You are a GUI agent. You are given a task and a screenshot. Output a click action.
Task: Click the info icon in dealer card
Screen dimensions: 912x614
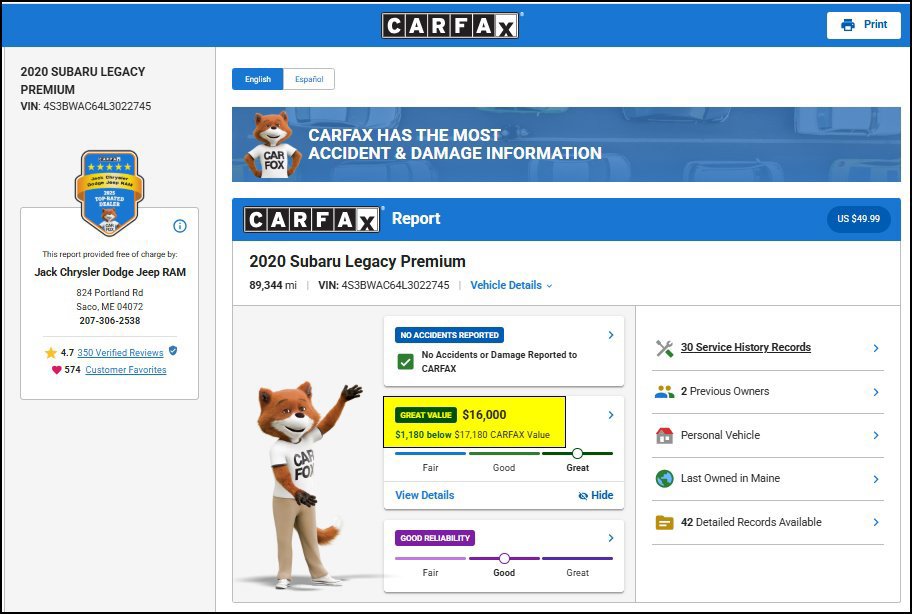coord(180,226)
